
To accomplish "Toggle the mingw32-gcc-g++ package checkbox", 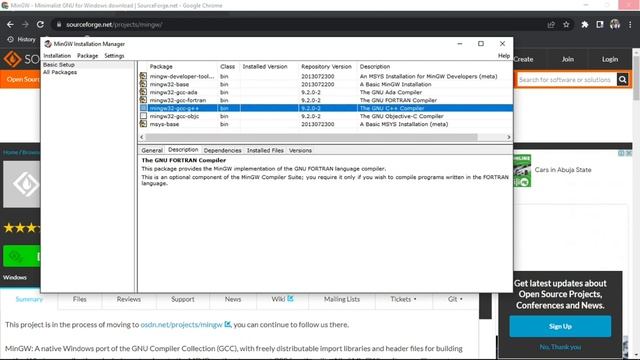I will point(143,108).
